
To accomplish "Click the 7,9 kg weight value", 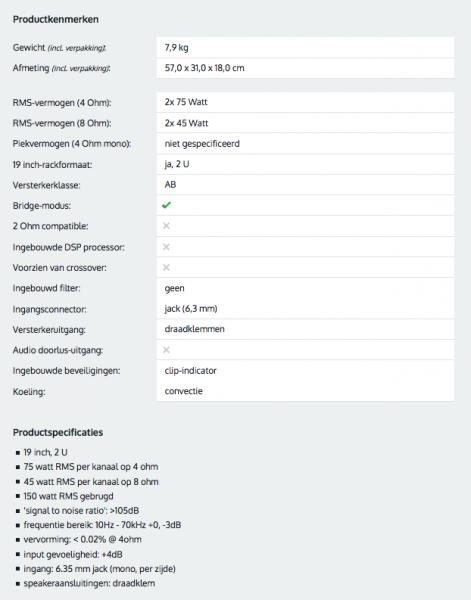I will coord(176,47).
